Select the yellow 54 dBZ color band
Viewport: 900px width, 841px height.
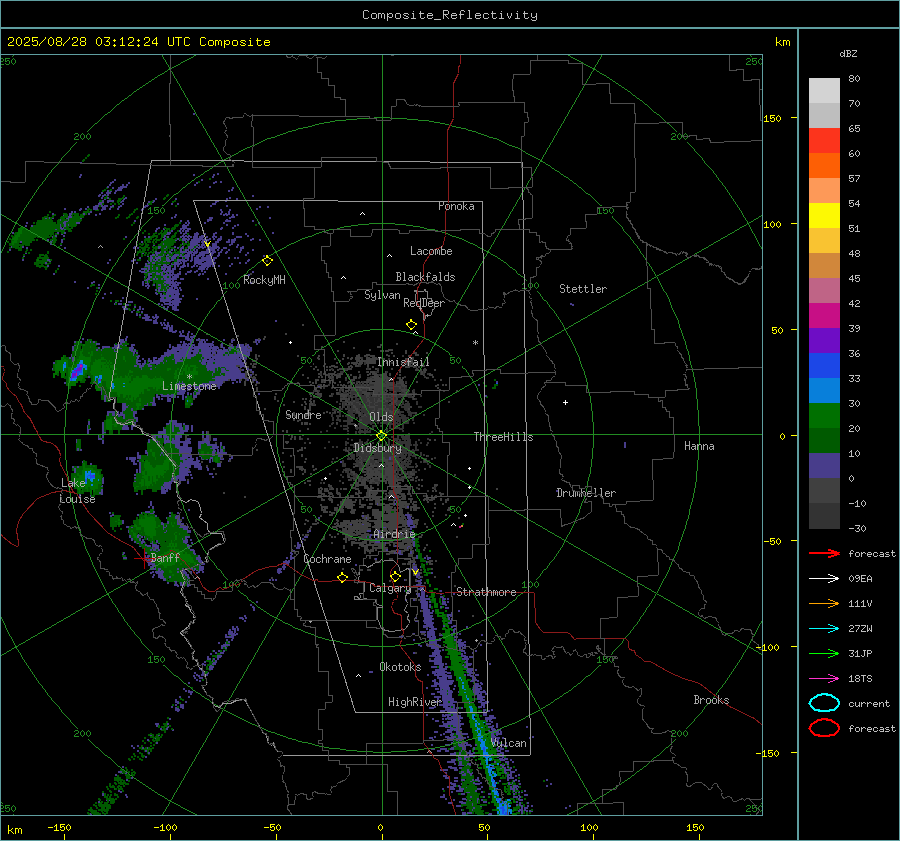tap(824, 215)
